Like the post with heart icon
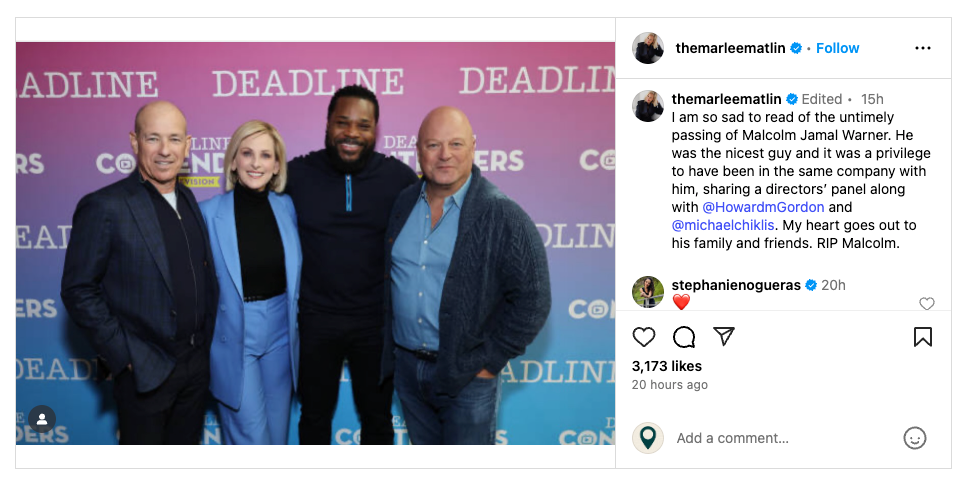Image resolution: width=964 pixels, height=480 pixels. point(644,337)
